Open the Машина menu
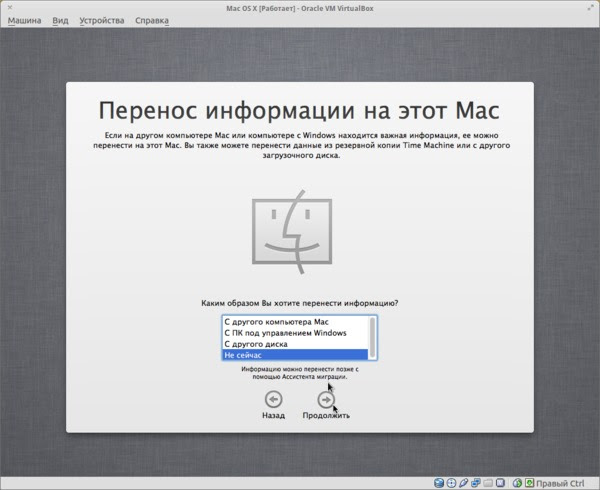The image size is (600, 490). click(24, 21)
